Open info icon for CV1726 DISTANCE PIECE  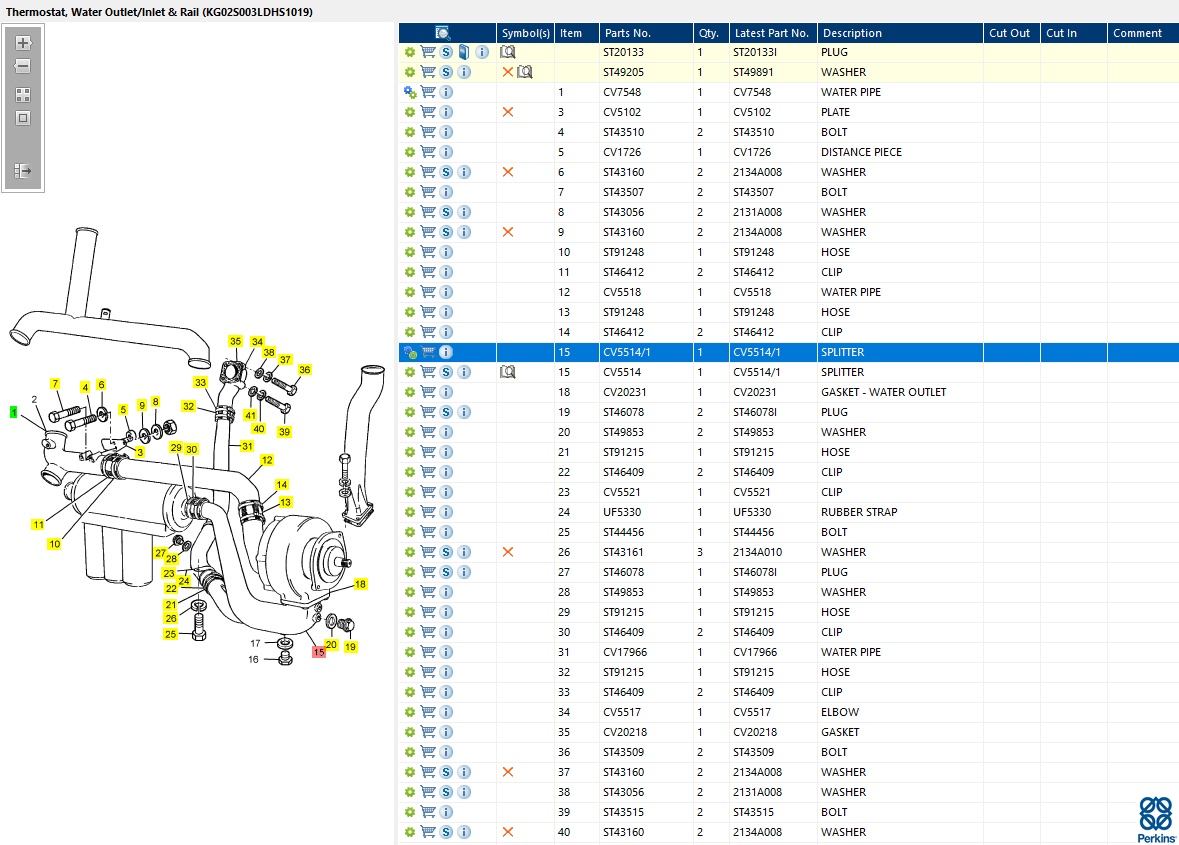(x=446, y=152)
